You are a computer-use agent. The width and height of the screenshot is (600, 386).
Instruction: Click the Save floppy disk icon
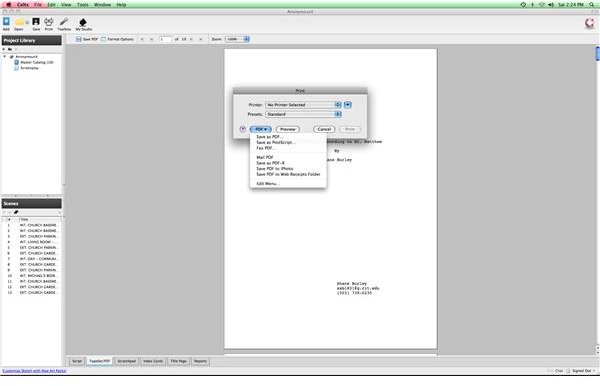click(36, 22)
